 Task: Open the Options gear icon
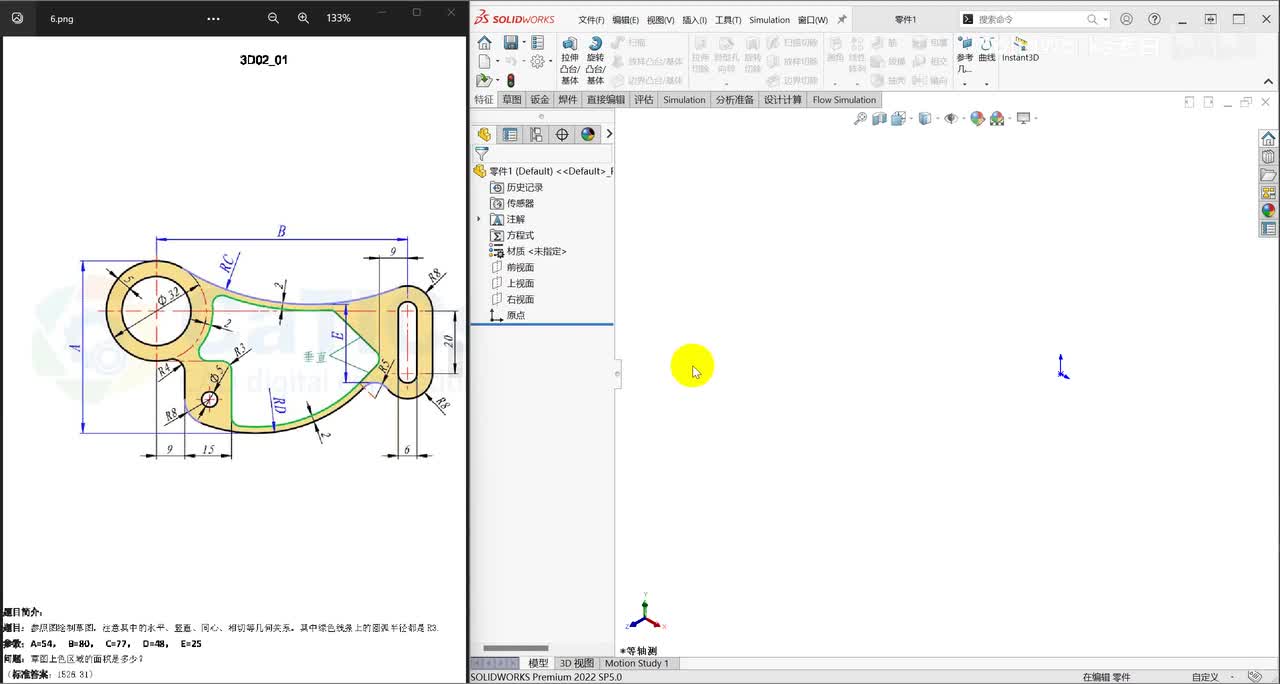(x=538, y=61)
